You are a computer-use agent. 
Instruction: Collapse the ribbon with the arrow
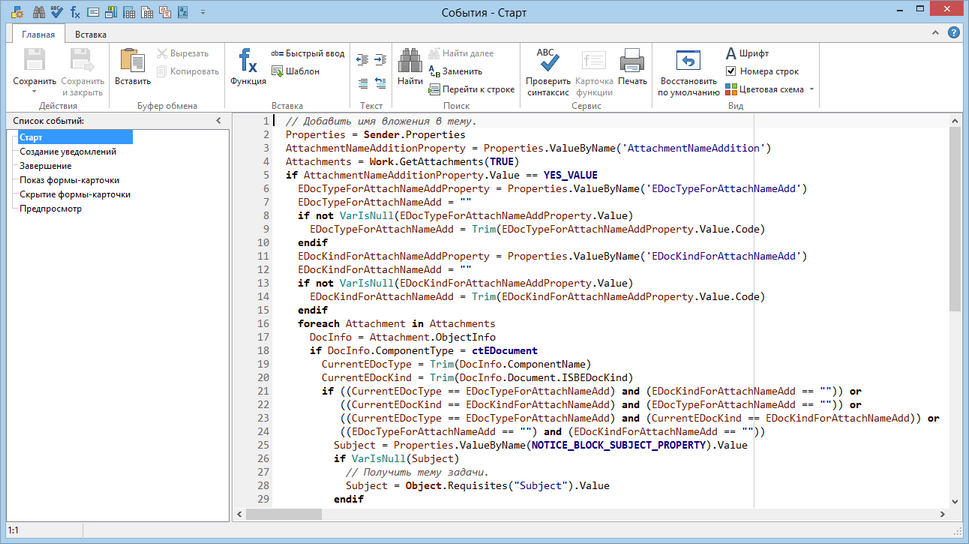click(937, 33)
